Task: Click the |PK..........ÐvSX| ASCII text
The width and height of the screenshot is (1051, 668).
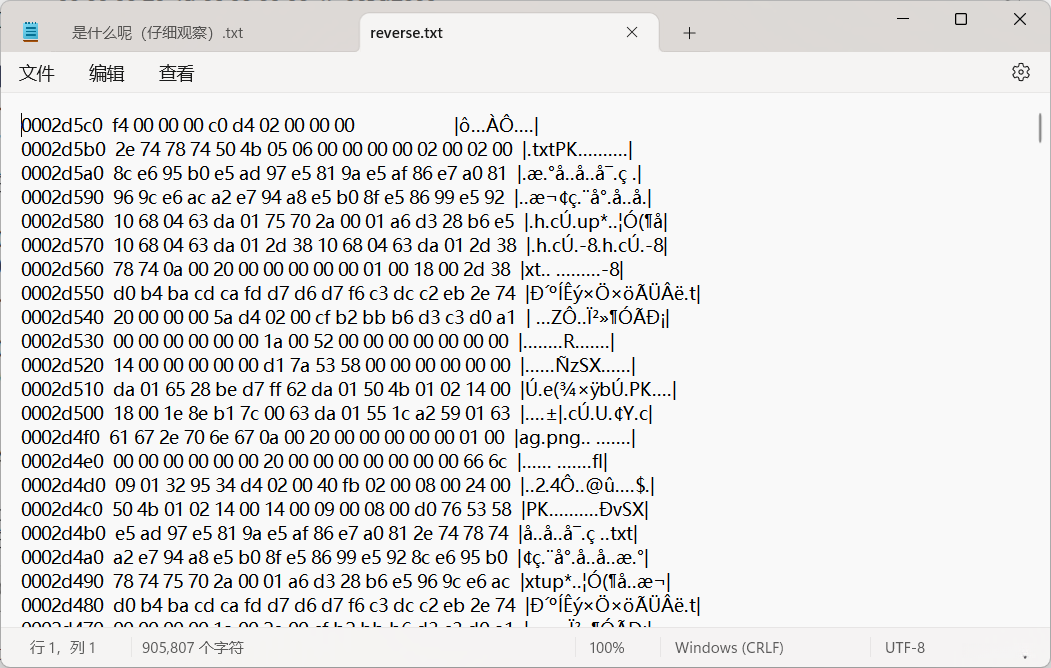Action: coord(585,510)
